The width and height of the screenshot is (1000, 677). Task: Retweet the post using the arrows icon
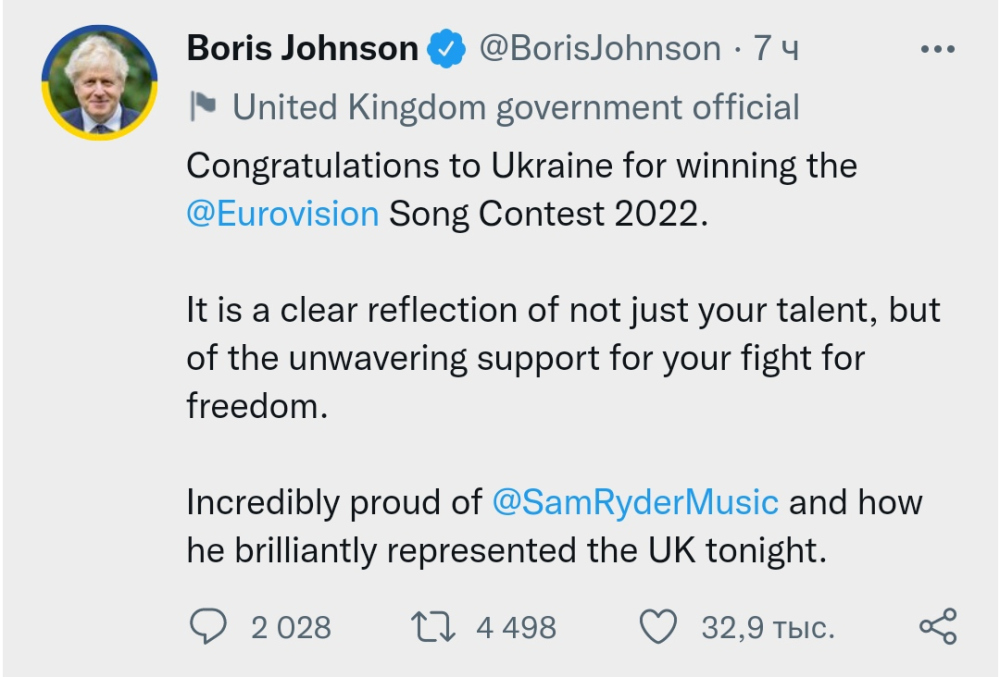[x=432, y=627]
